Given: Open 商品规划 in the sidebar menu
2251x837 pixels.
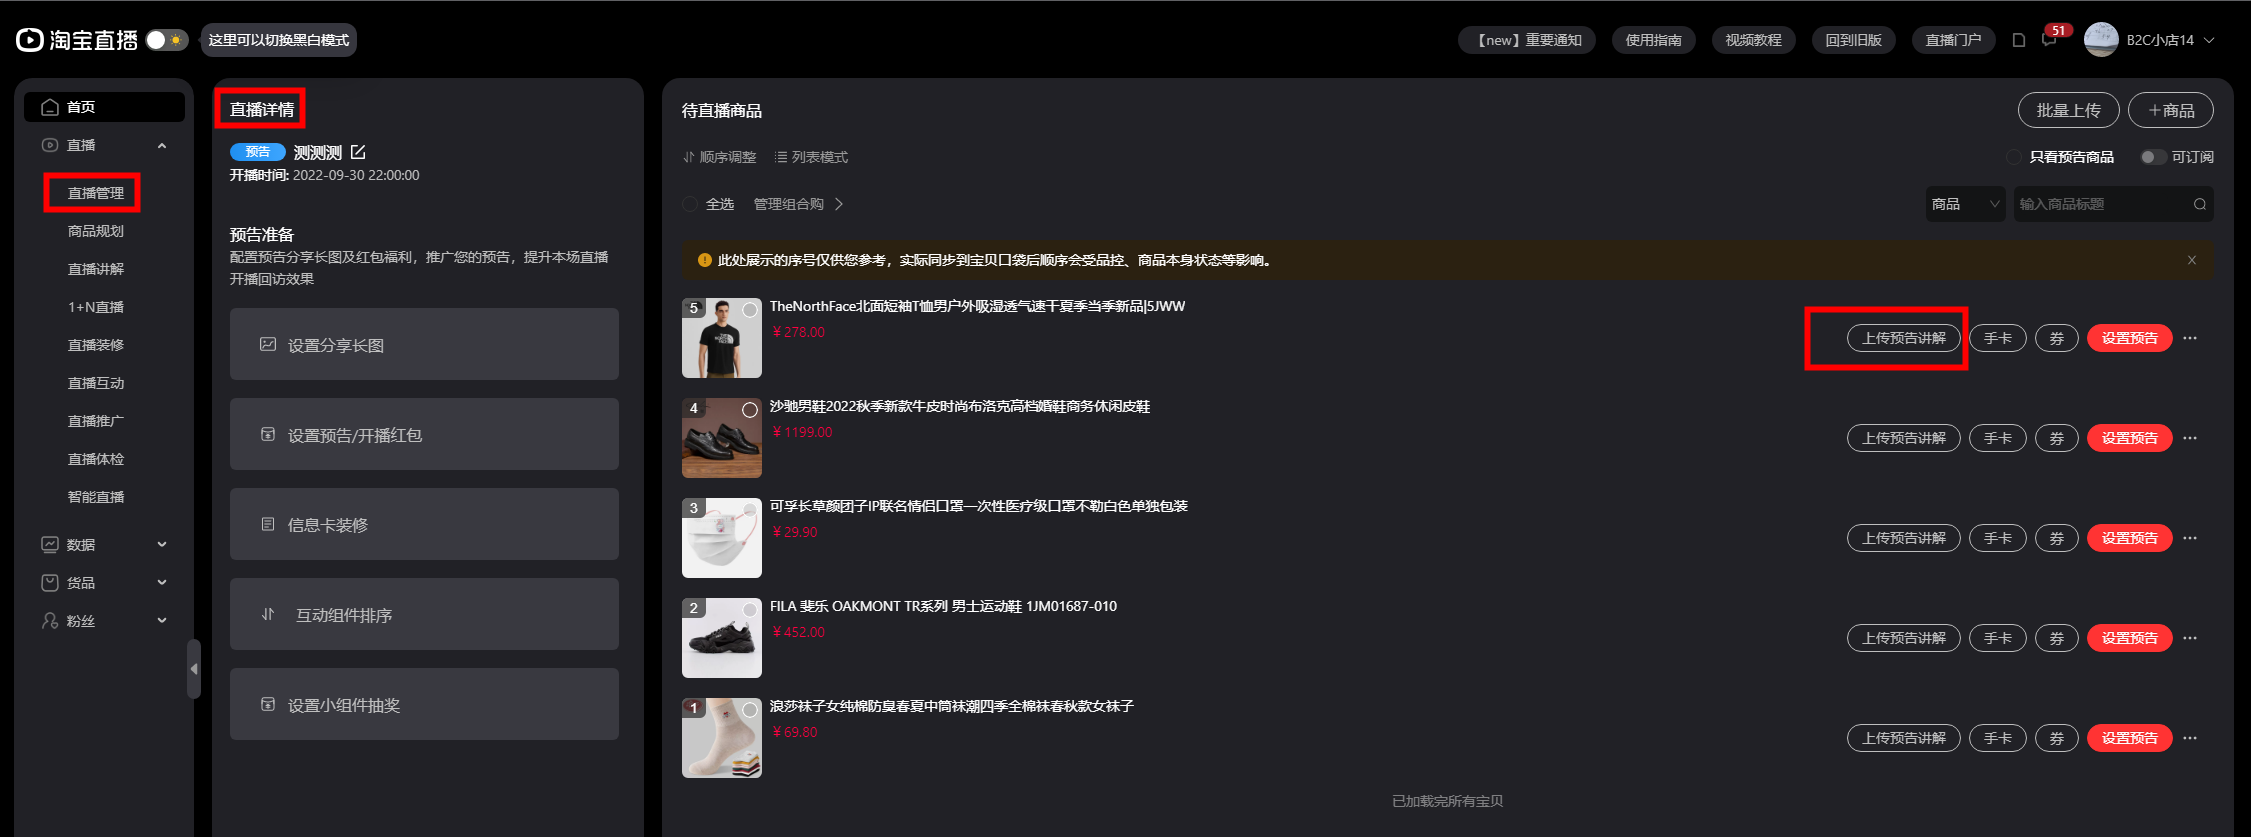Looking at the screenshot, I should (x=96, y=231).
